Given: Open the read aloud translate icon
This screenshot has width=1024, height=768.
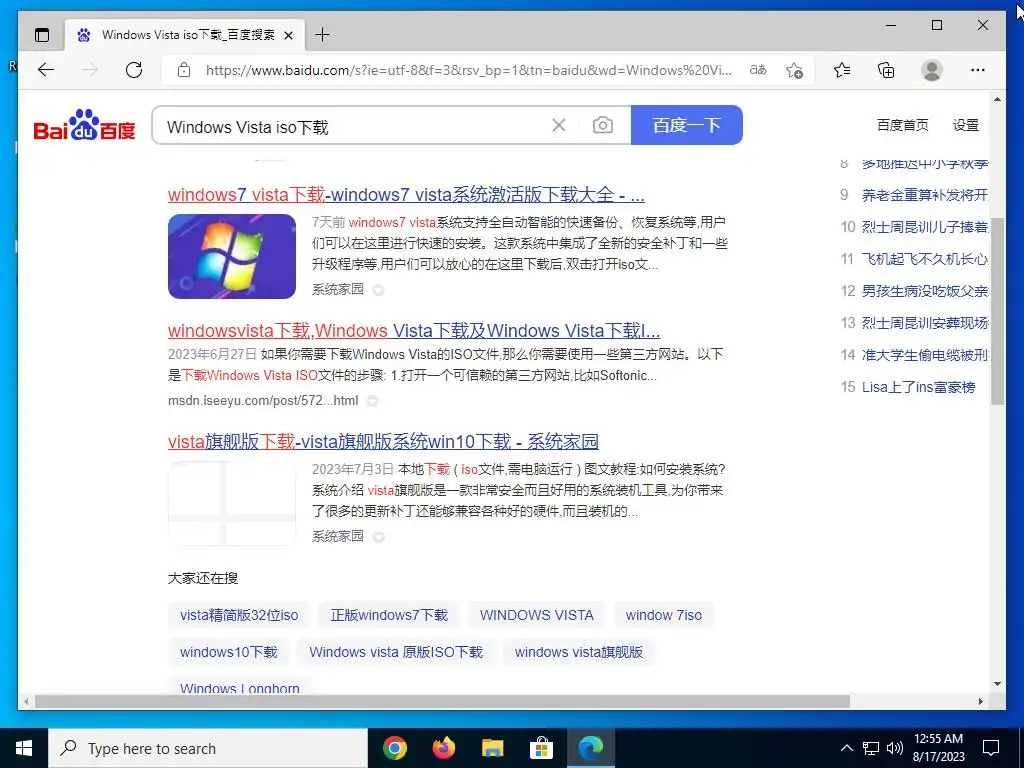Looking at the screenshot, I should pyautogui.click(x=758, y=70).
